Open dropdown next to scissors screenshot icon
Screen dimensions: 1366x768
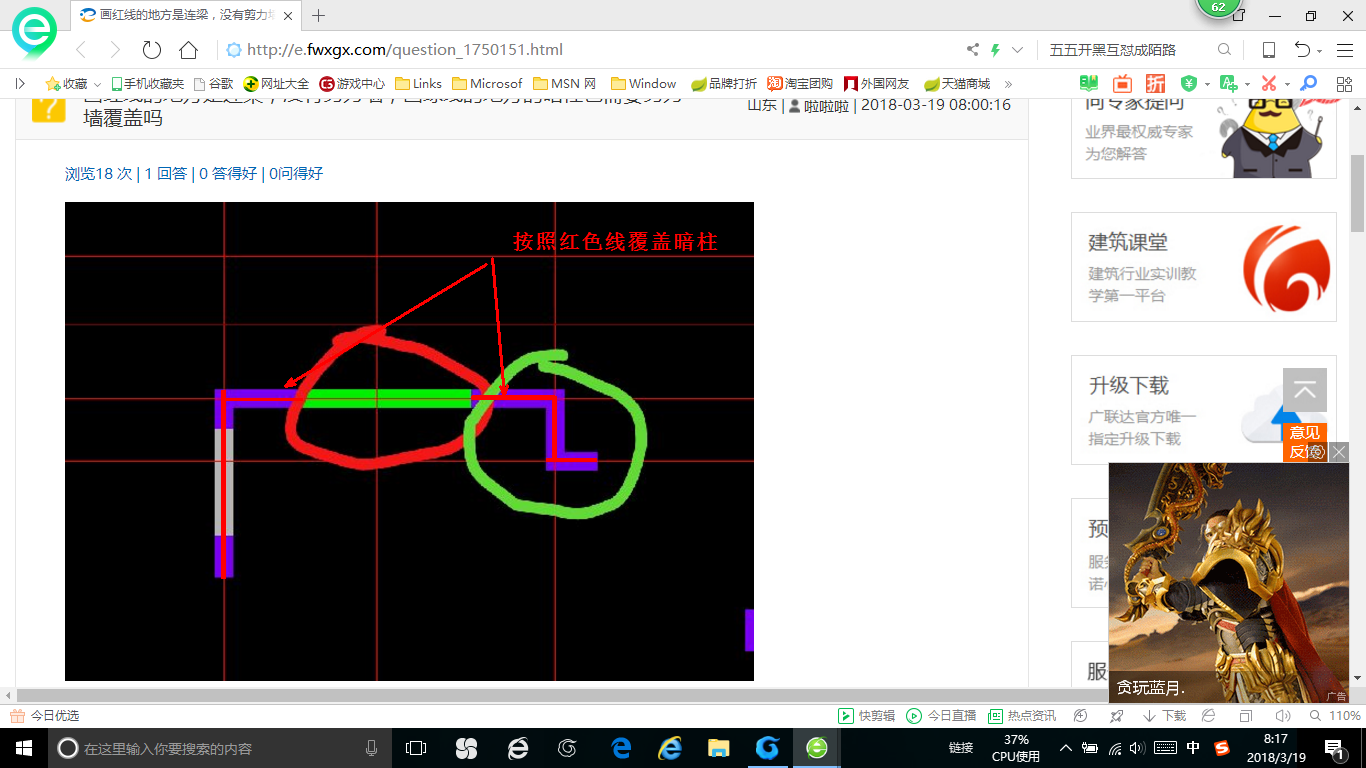point(1286,85)
